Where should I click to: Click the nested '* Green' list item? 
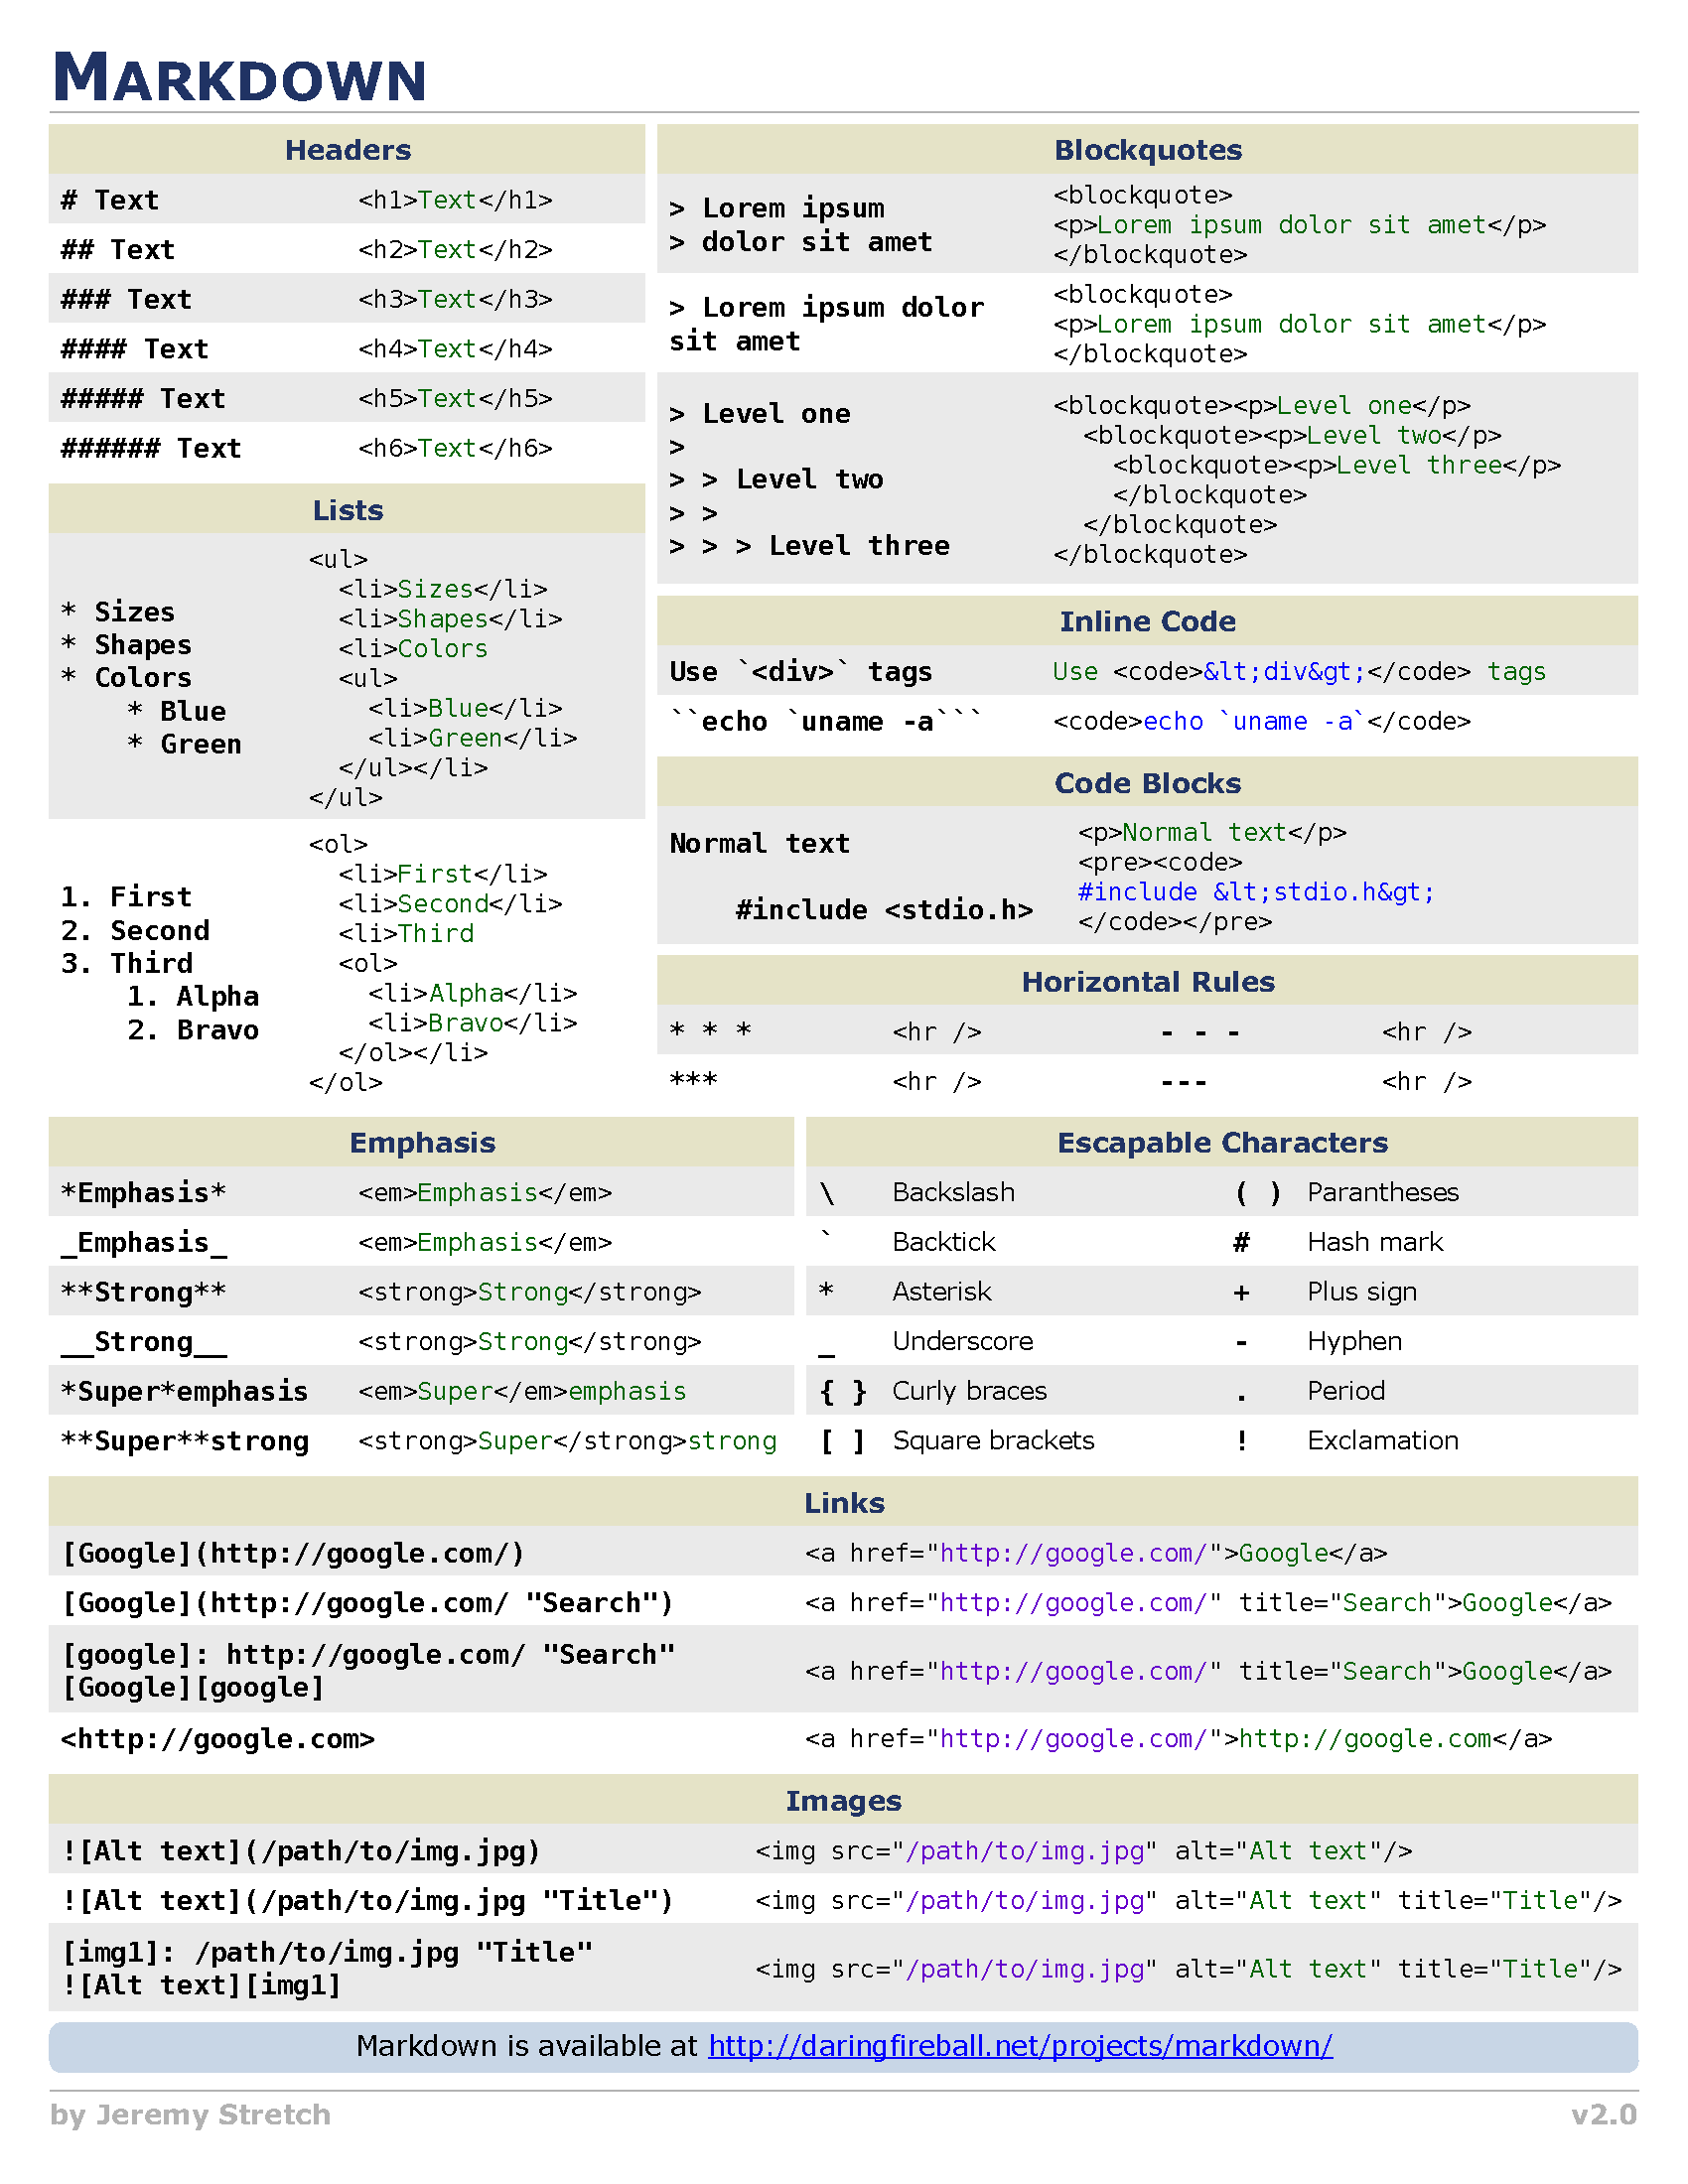click(x=184, y=744)
